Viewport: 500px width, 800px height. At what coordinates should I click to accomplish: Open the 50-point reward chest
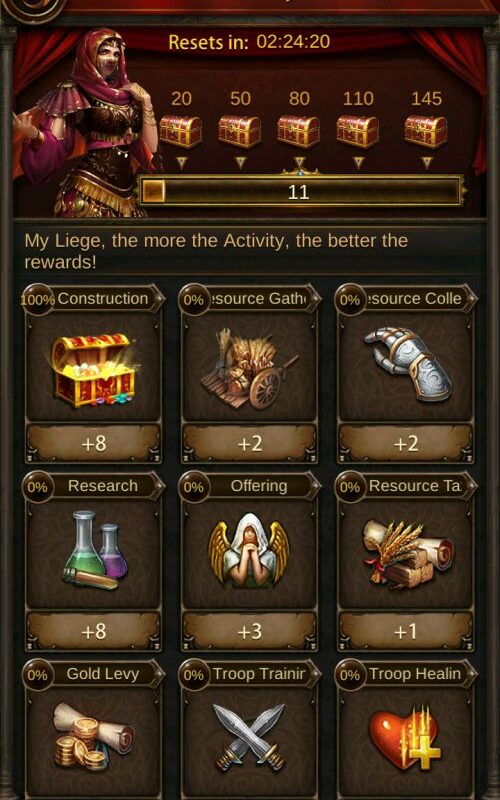pyautogui.click(x=240, y=132)
